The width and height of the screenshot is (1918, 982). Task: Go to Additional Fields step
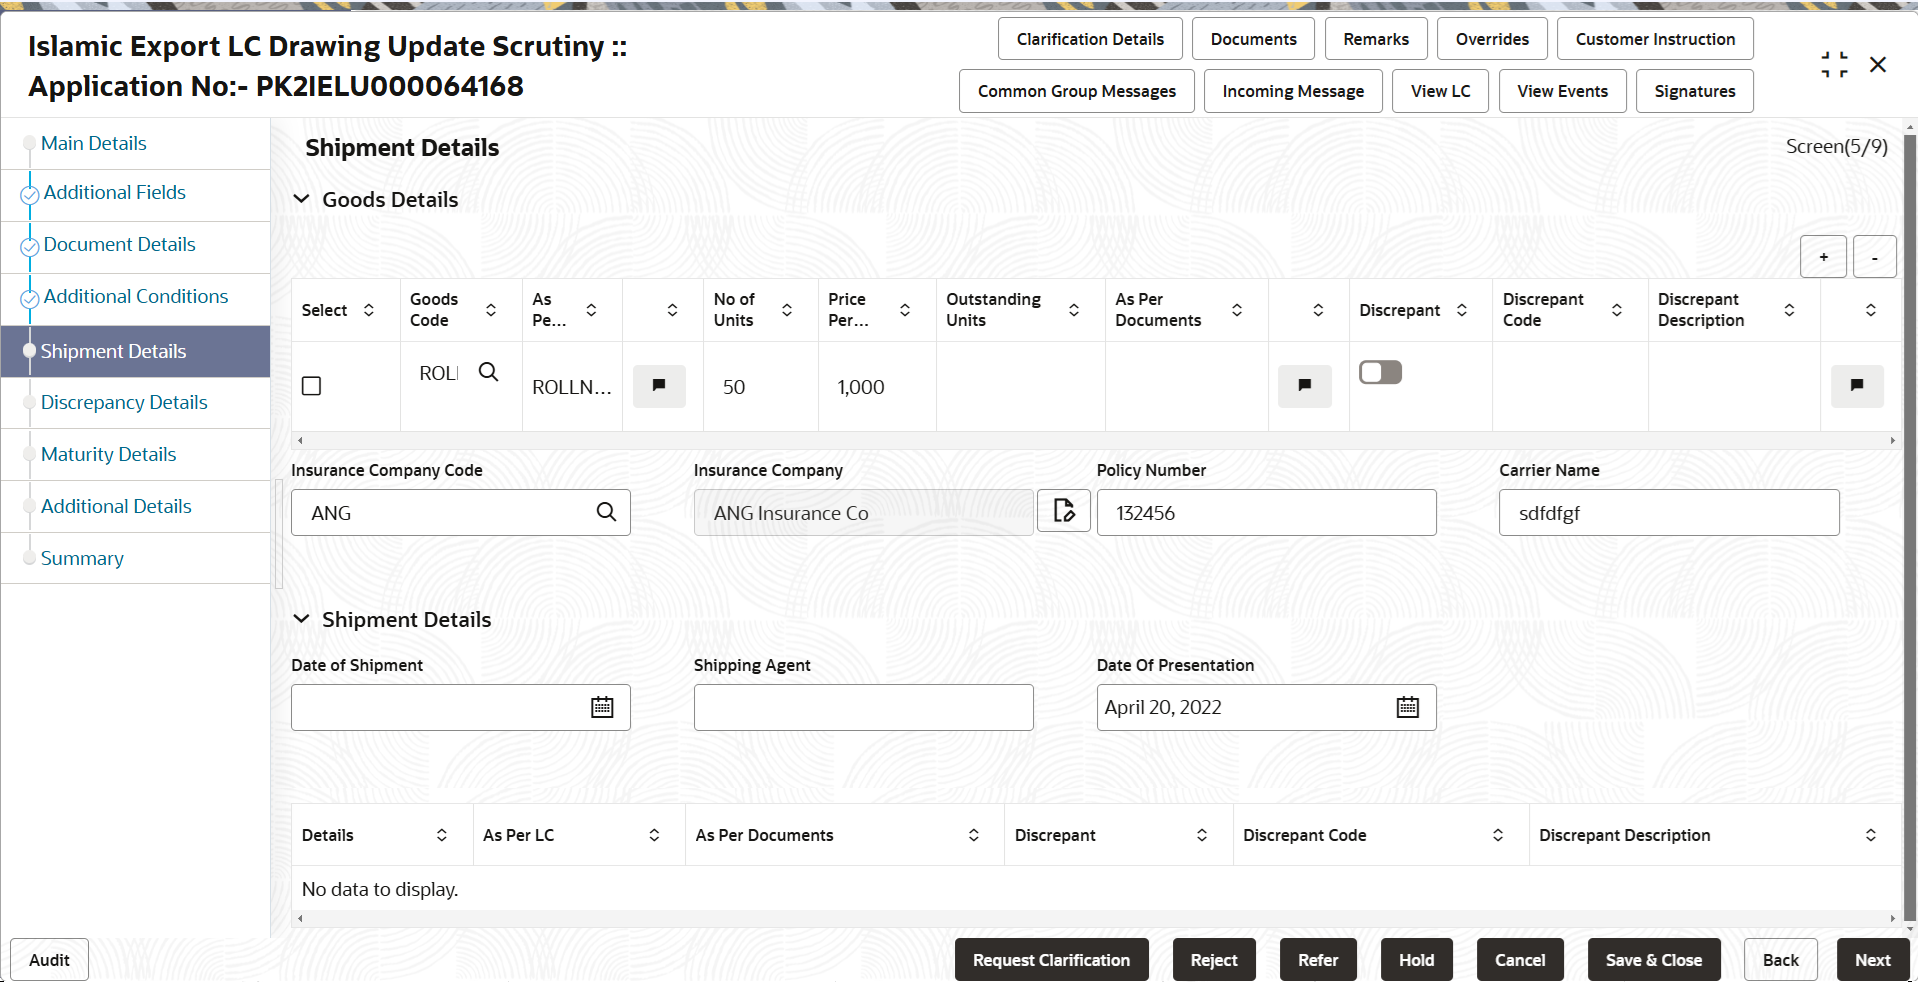[x=115, y=192]
